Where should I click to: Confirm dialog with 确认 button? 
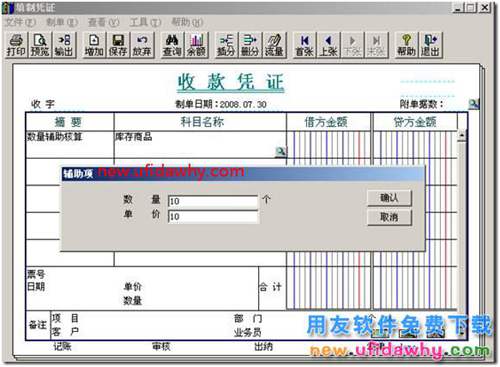tap(389, 198)
